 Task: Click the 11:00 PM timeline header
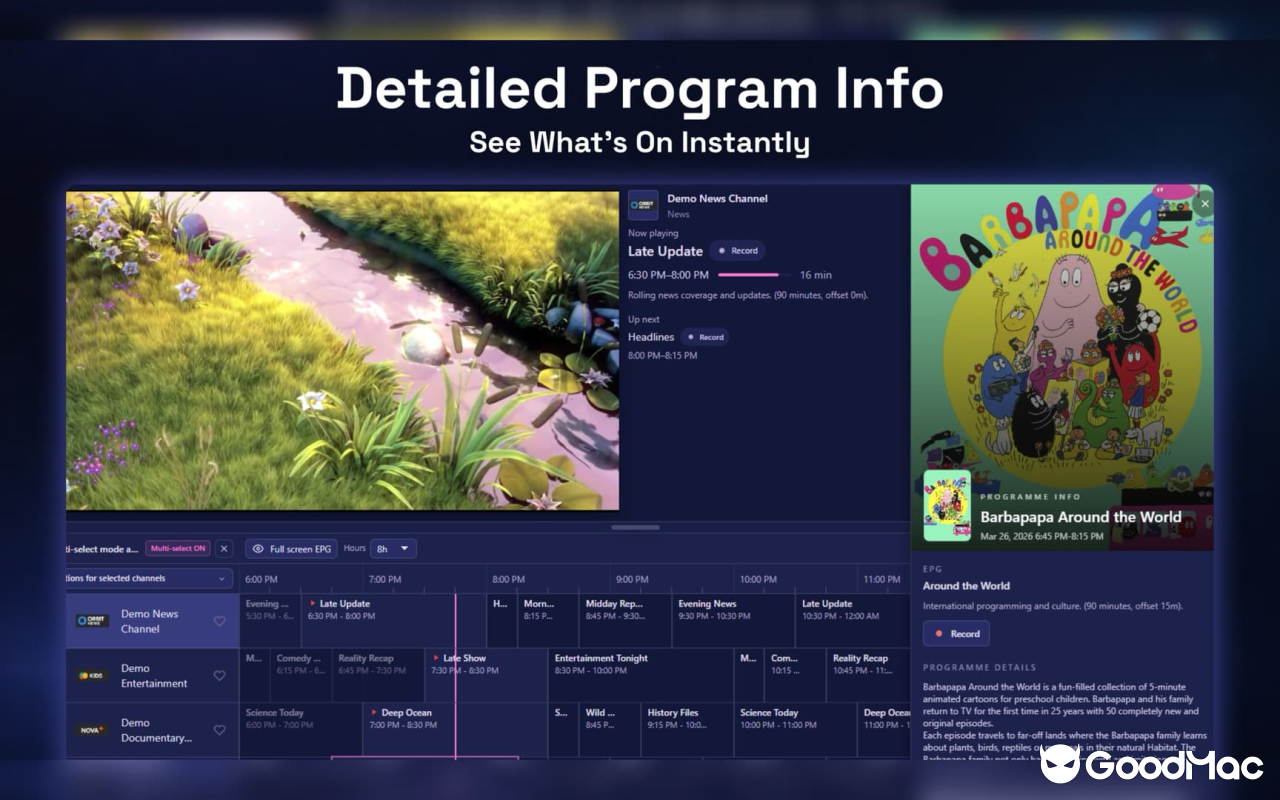pos(881,579)
